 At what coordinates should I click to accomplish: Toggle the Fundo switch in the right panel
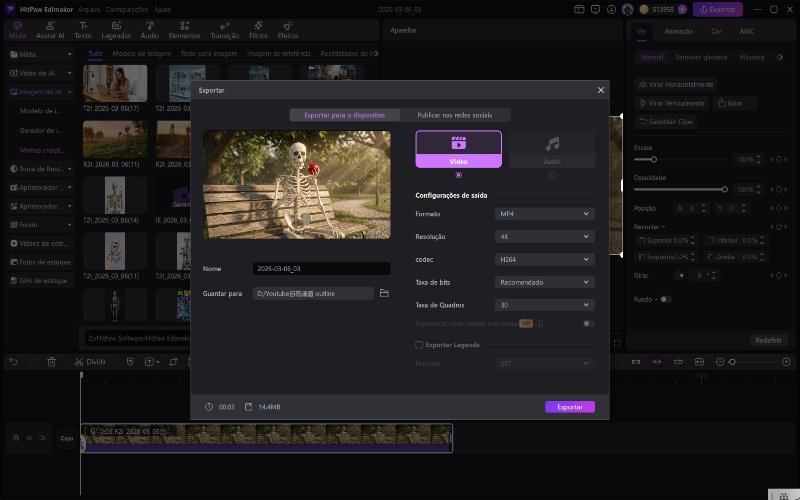tap(664, 299)
